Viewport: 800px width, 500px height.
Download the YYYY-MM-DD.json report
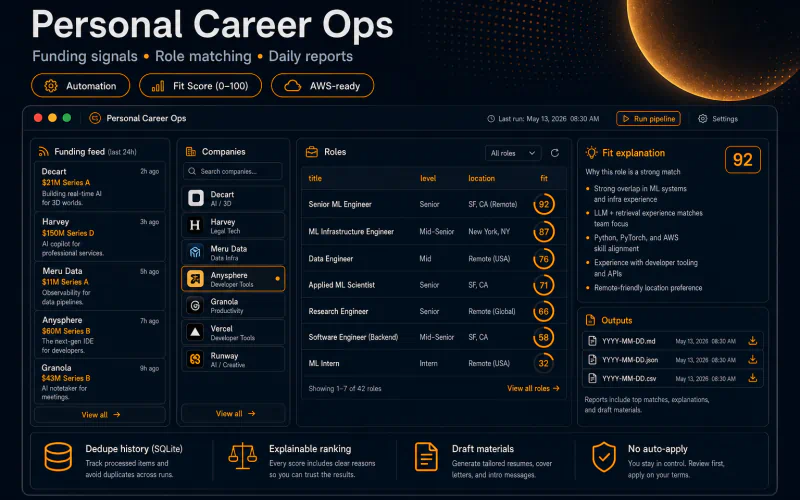(x=753, y=359)
